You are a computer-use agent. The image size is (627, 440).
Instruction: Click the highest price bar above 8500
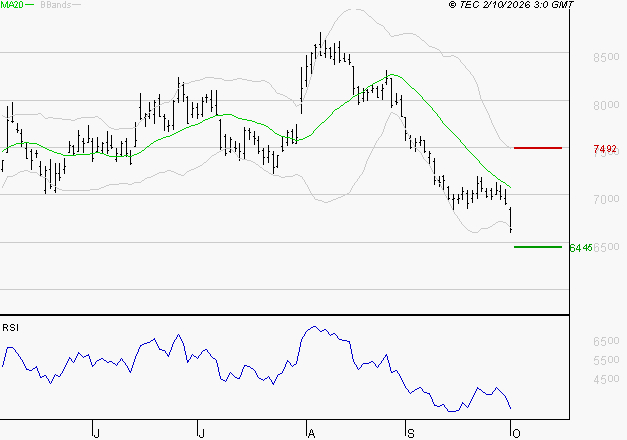320,43
